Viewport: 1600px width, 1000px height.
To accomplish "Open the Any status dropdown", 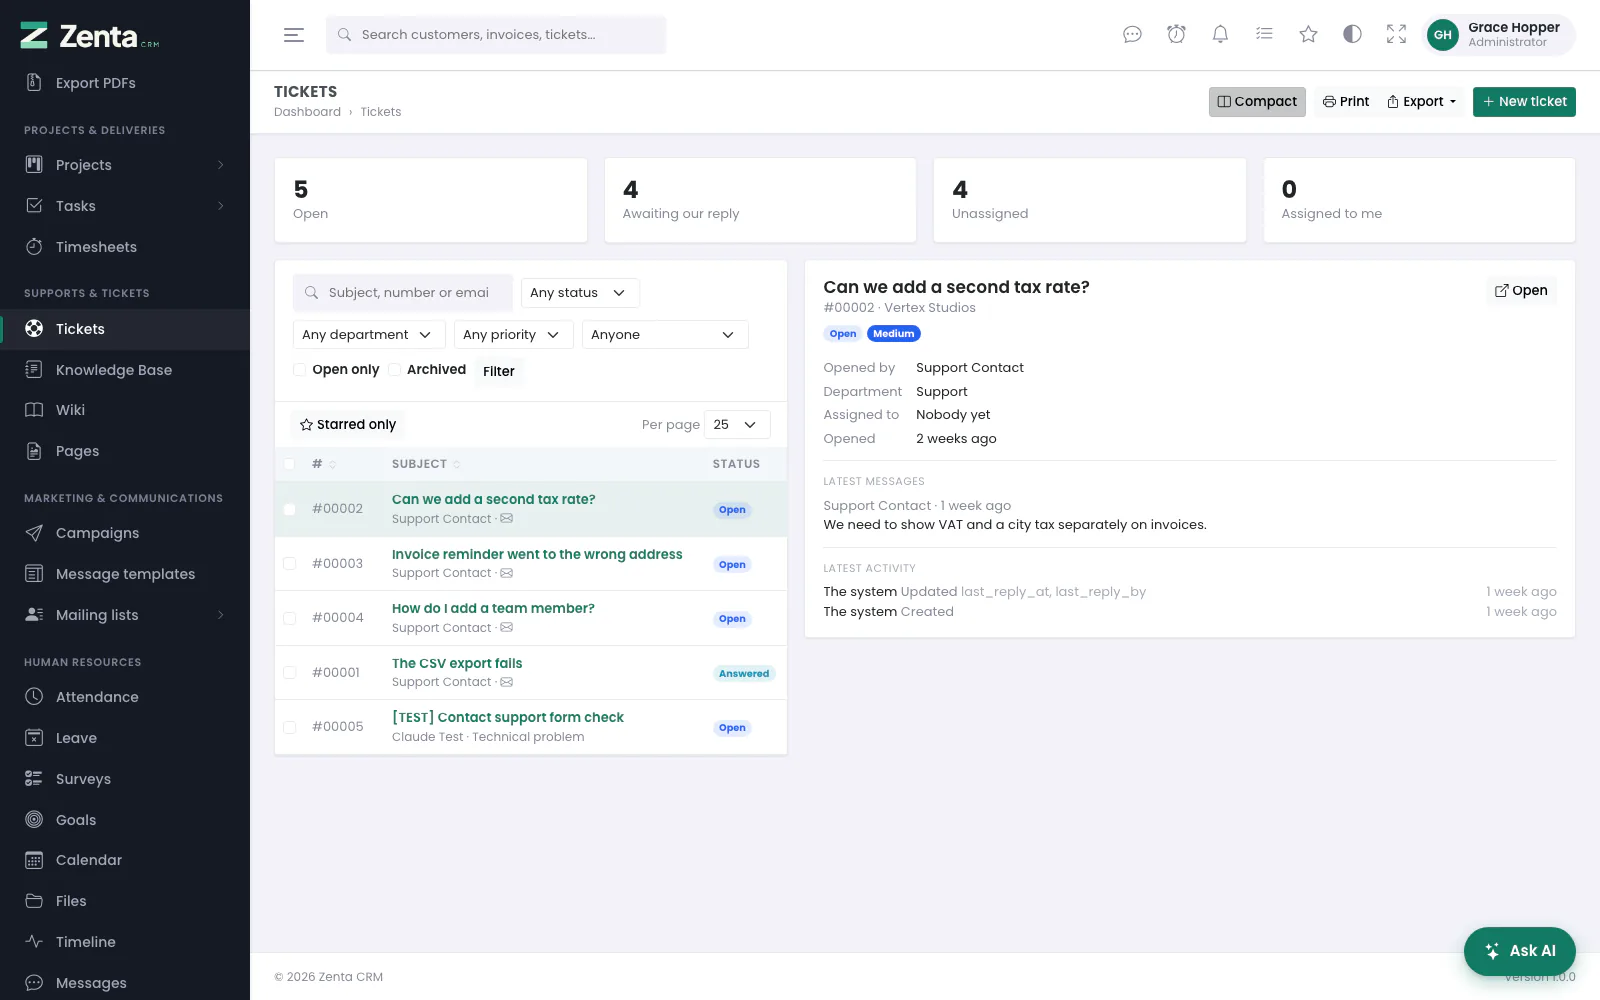I will point(580,293).
